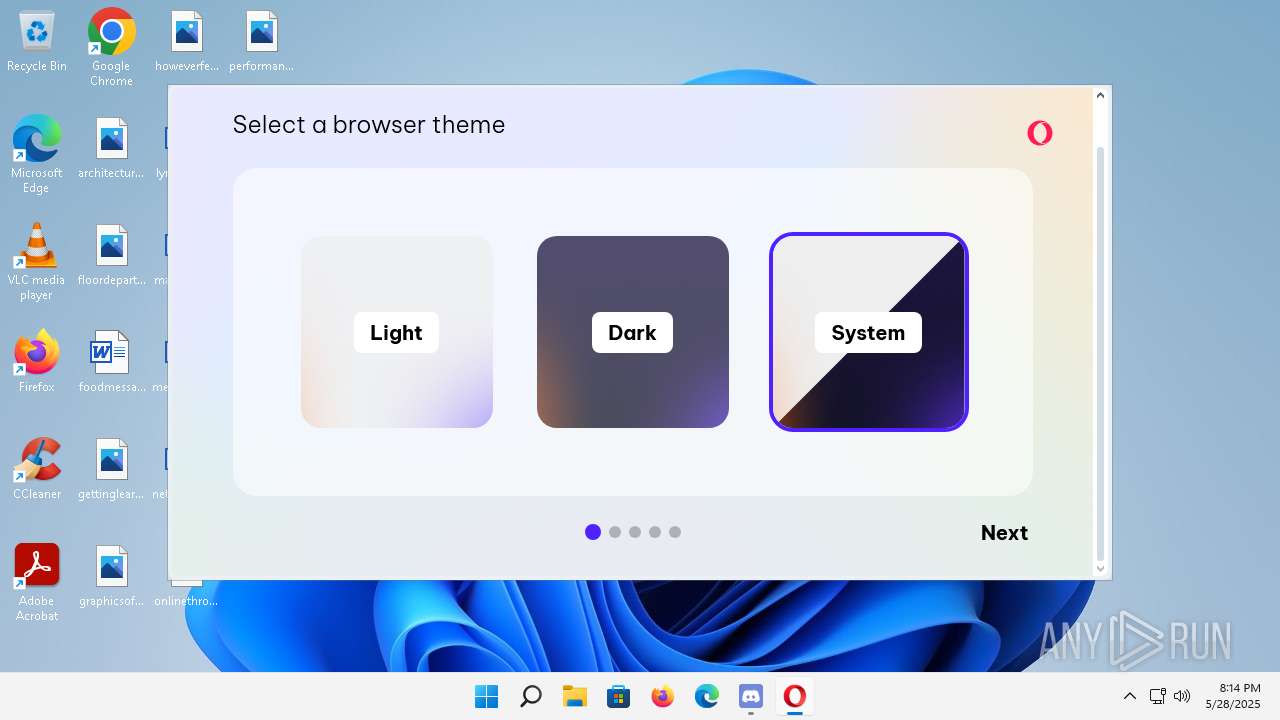The height and width of the screenshot is (720, 1280).
Task: Open File Explorer from the taskbar
Action: 575,696
